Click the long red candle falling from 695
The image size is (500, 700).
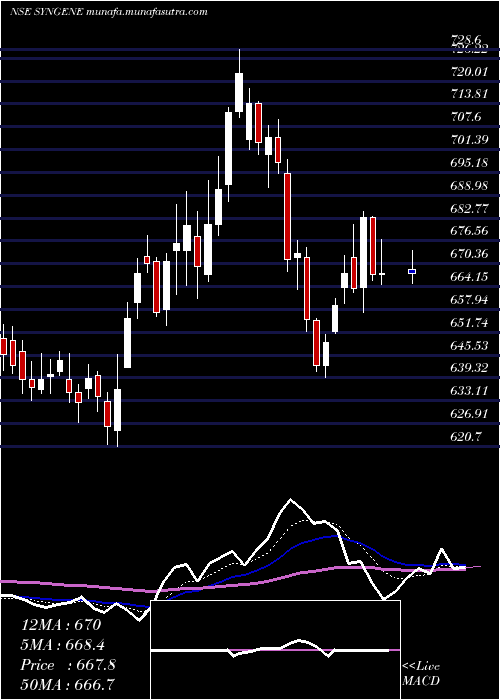[x=288, y=216]
